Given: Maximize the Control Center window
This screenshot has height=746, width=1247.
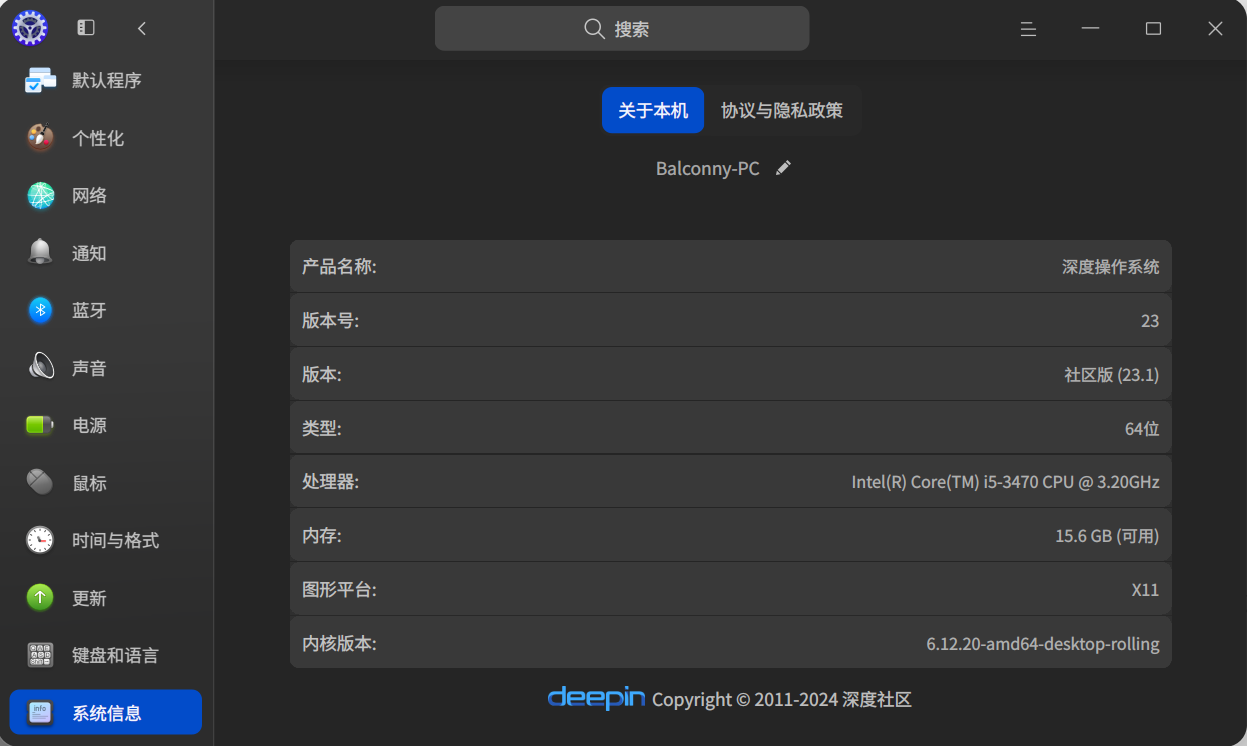Looking at the screenshot, I should (1153, 29).
